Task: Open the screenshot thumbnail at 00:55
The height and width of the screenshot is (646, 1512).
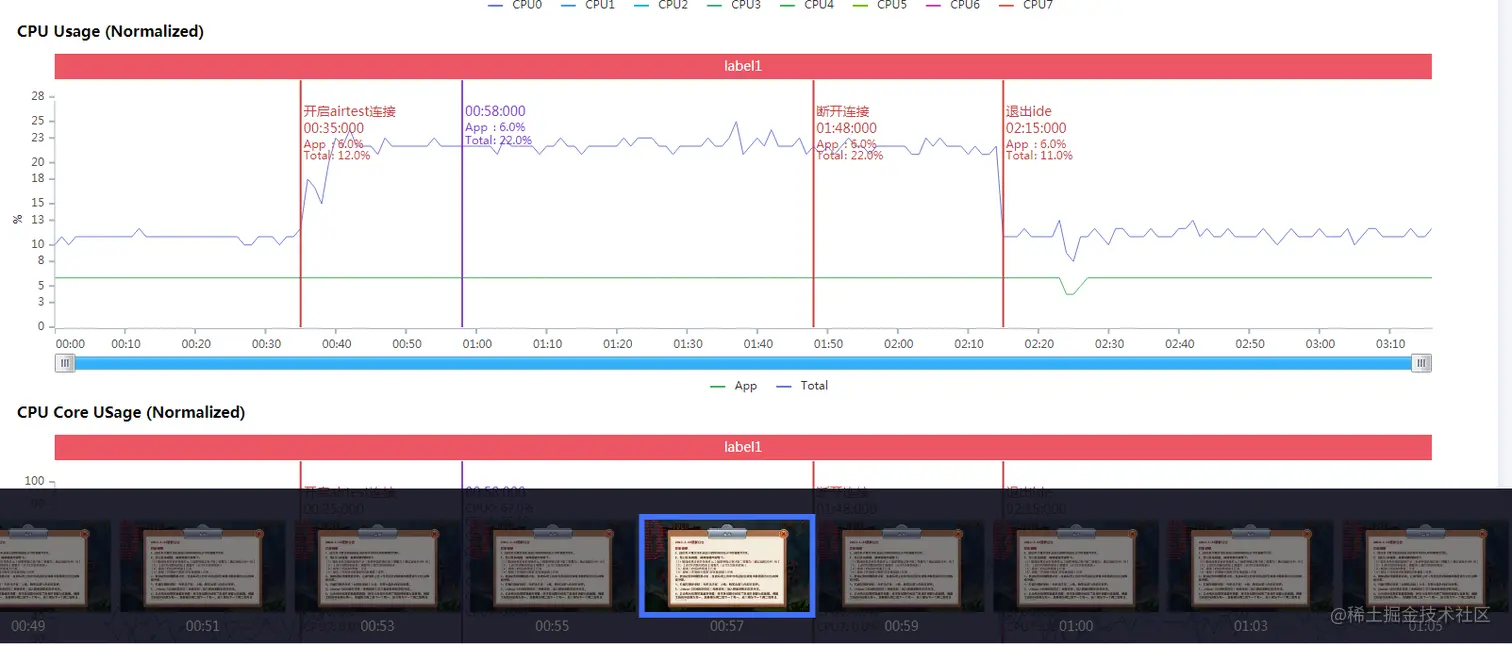Action: [552, 566]
